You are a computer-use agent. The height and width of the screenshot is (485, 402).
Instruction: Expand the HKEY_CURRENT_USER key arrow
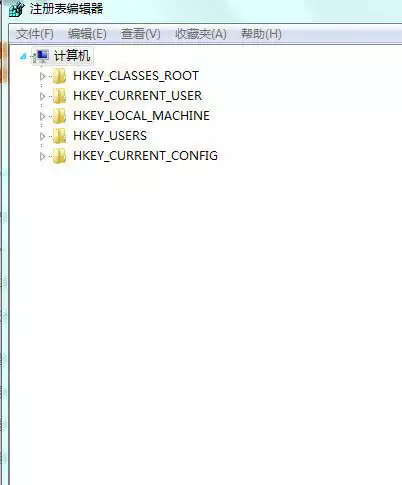pos(42,96)
